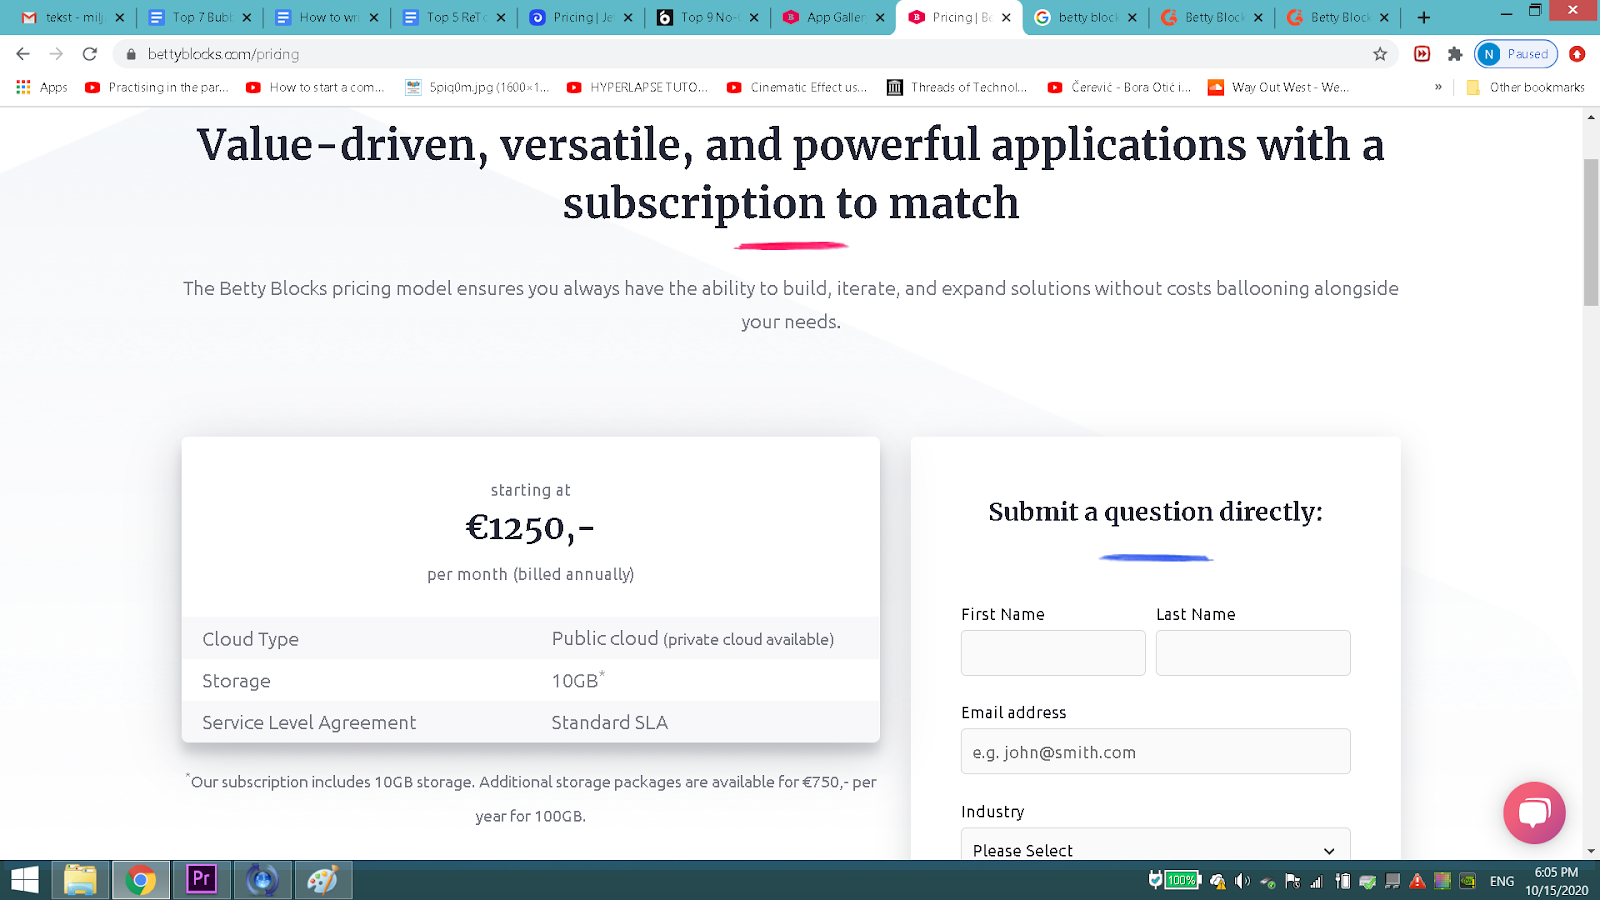This screenshot has width=1600, height=900.
Task: Open the Extensions puzzle icon
Action: click(1455, 54)
